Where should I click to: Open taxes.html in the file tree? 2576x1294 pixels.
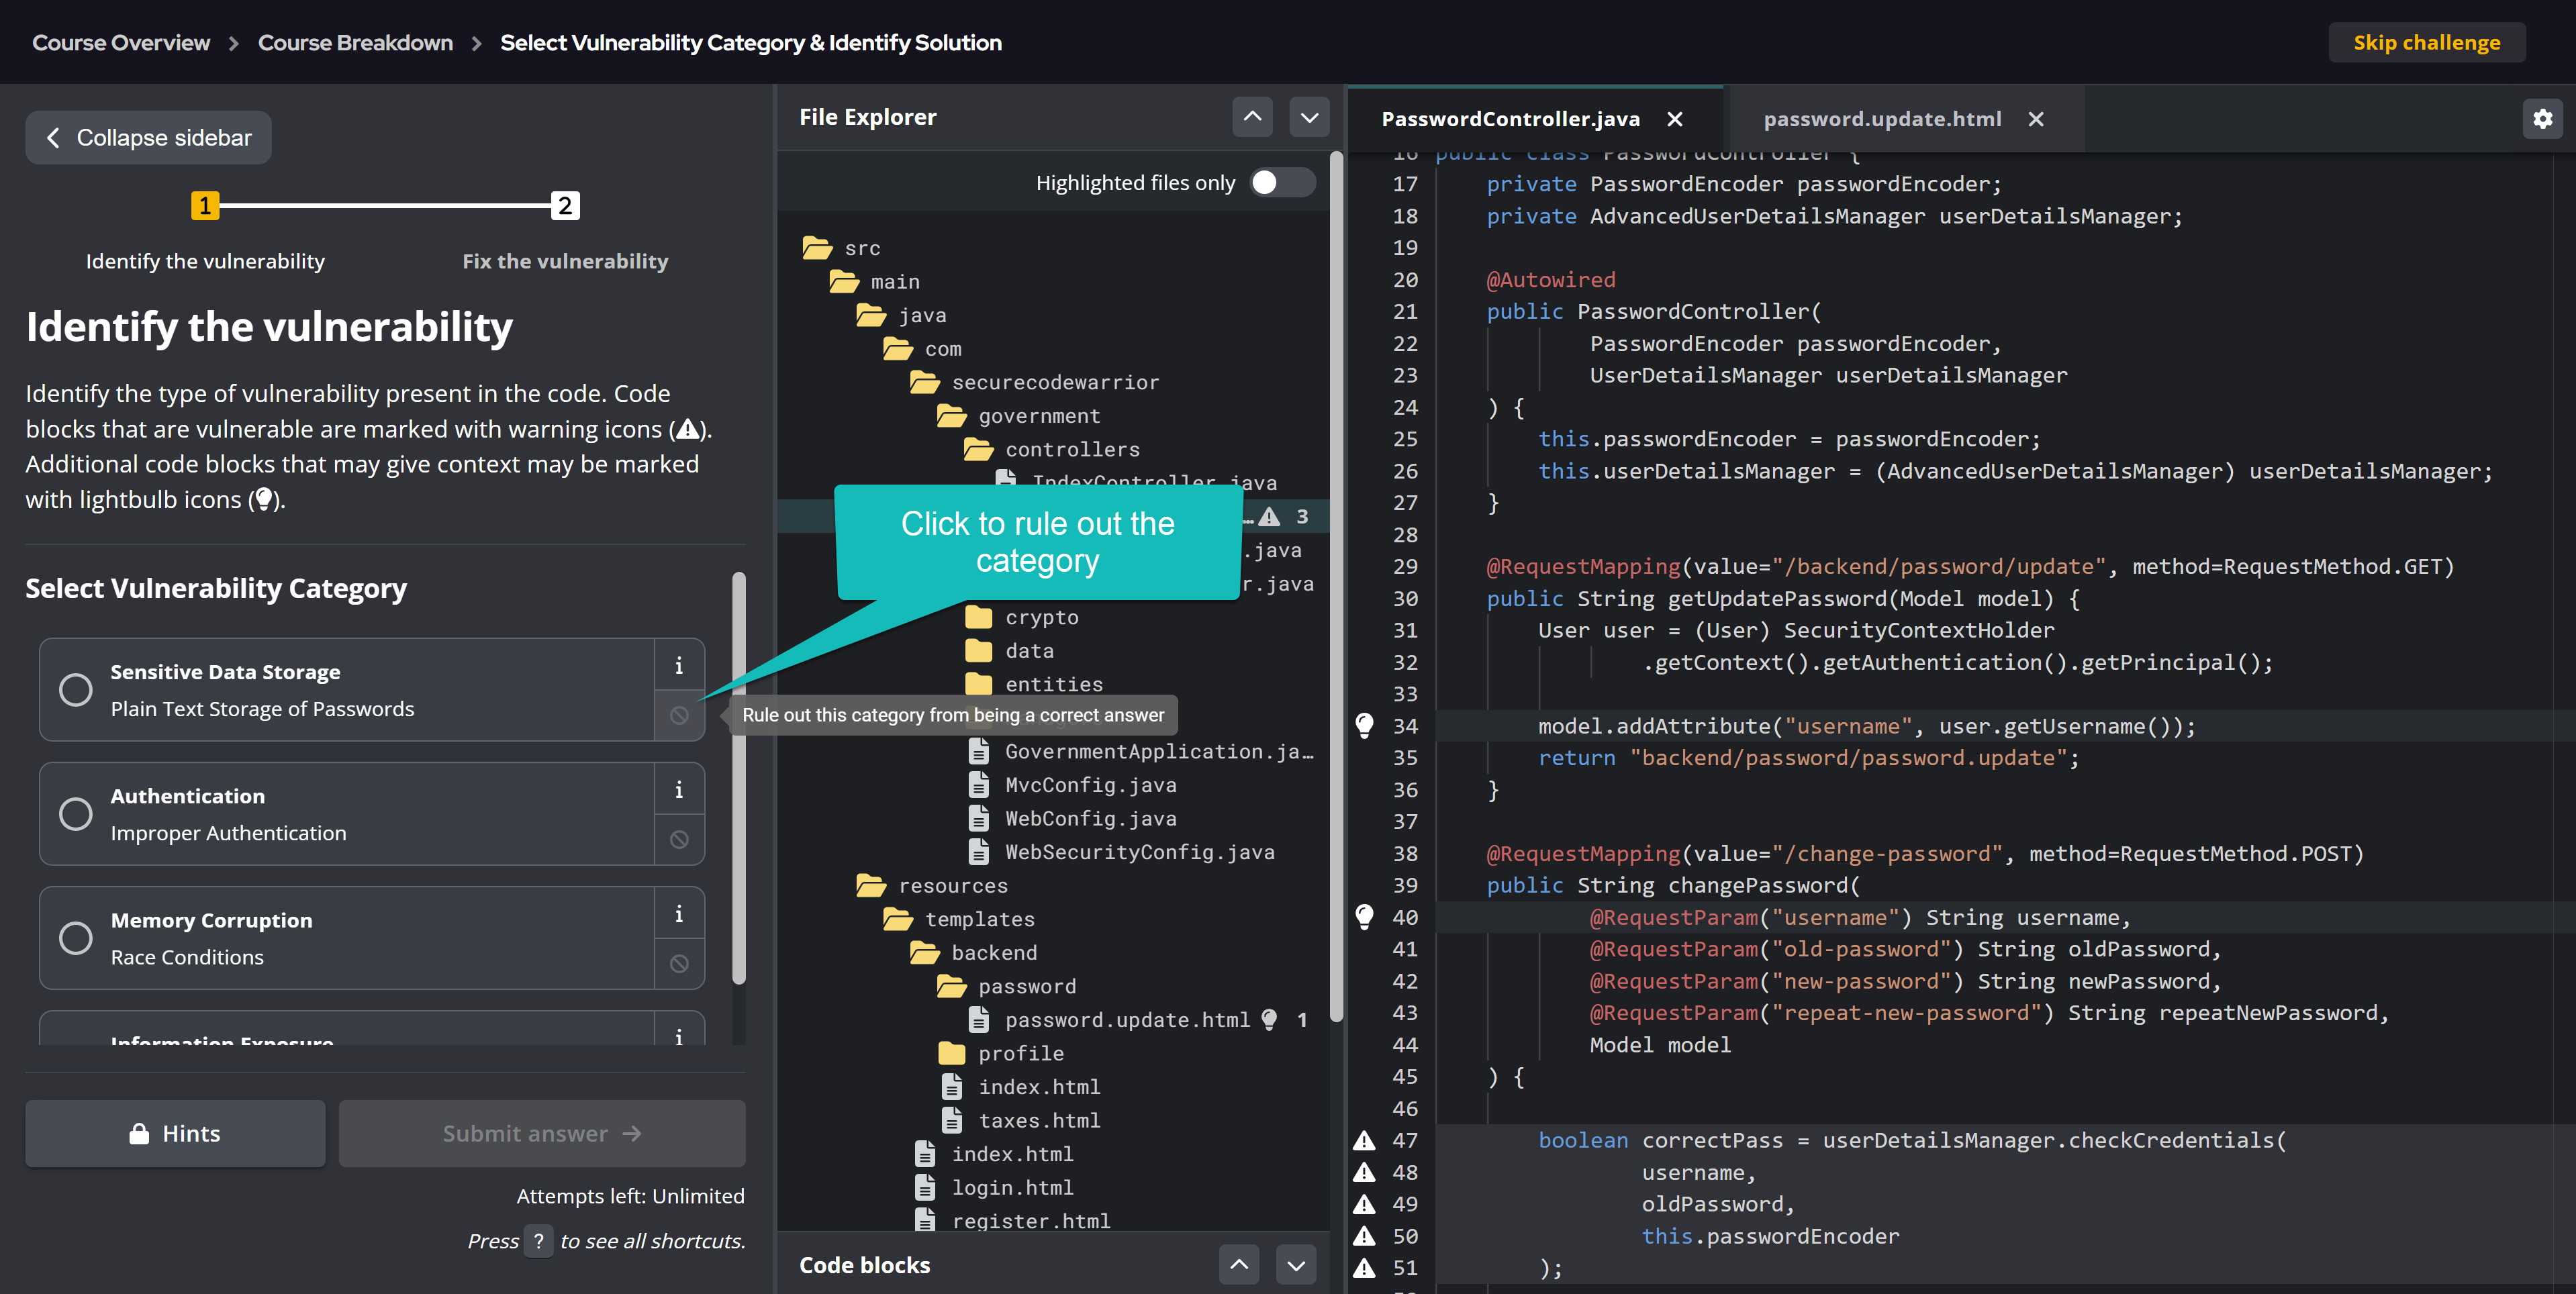(1021, 1120)
